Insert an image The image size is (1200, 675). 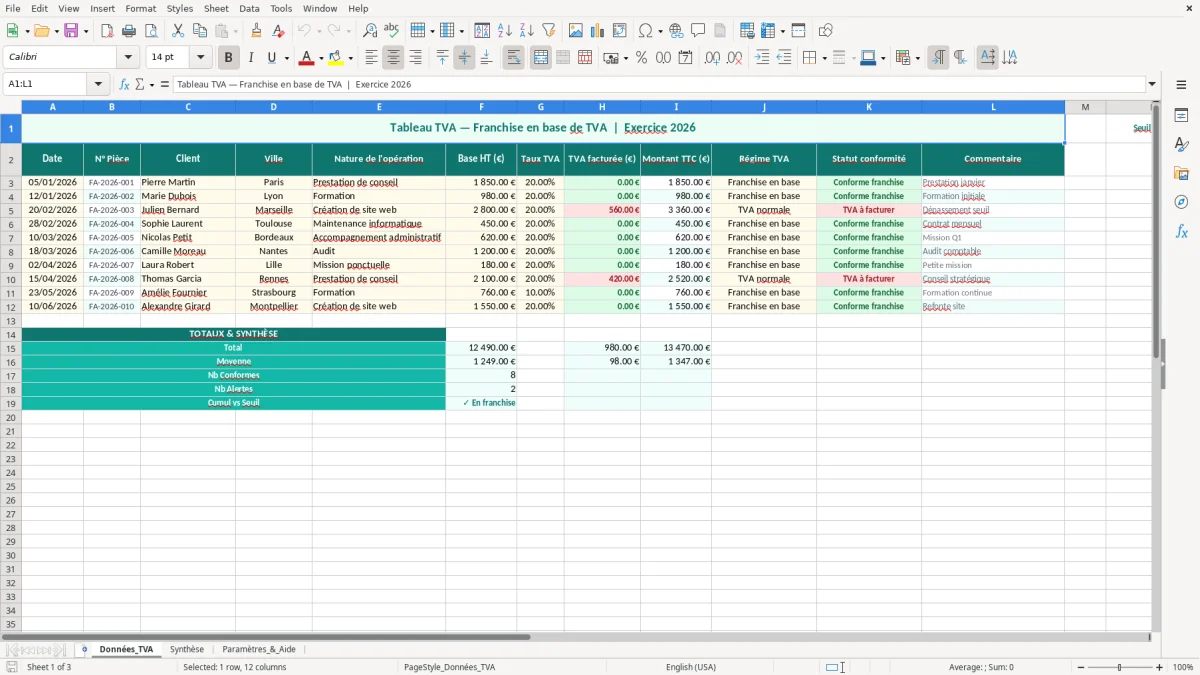[x=576, y=31]
